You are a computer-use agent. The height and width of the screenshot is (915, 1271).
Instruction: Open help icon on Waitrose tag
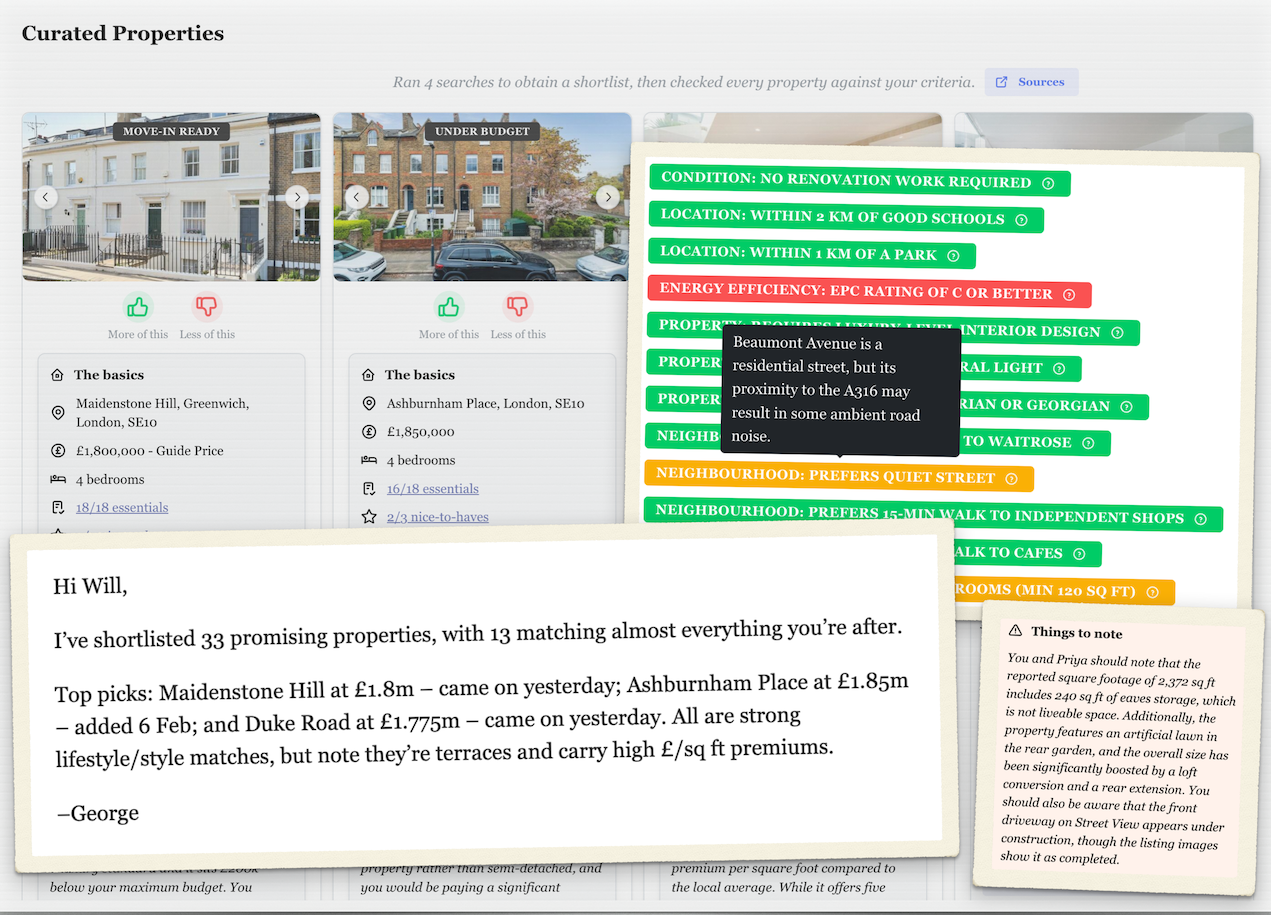click(x=1088, y=443)
